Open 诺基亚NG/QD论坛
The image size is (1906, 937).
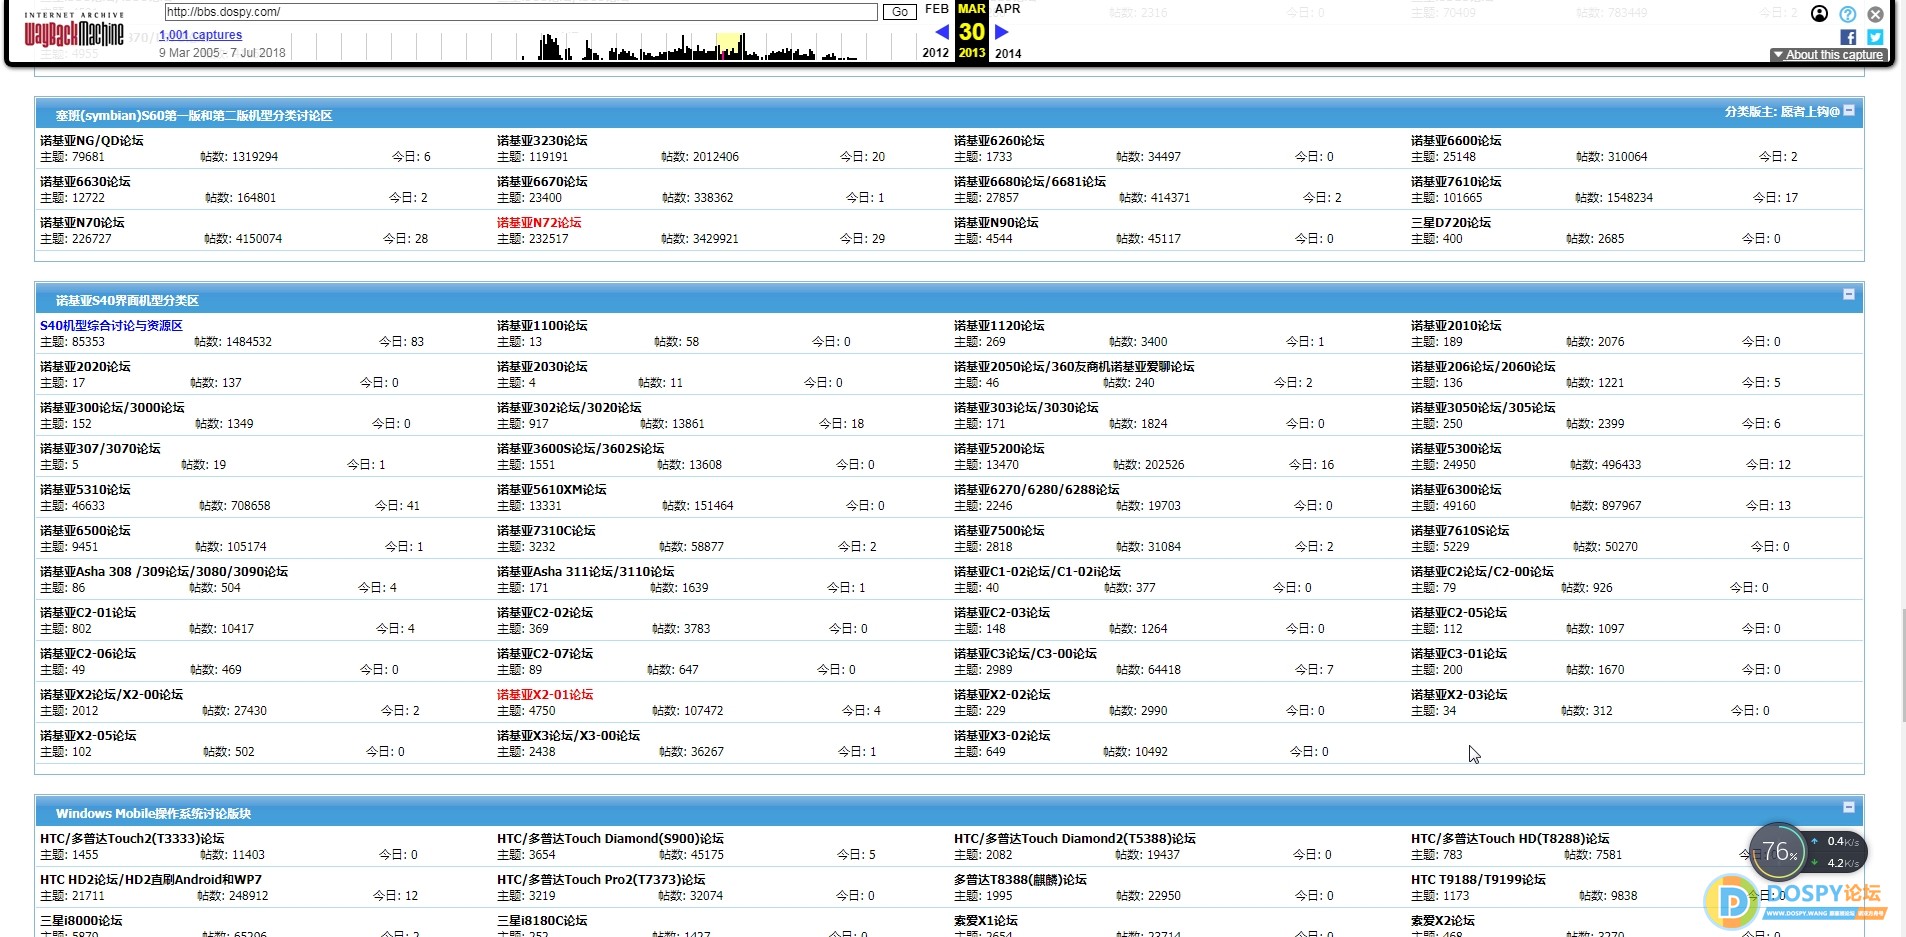(92, 141)
